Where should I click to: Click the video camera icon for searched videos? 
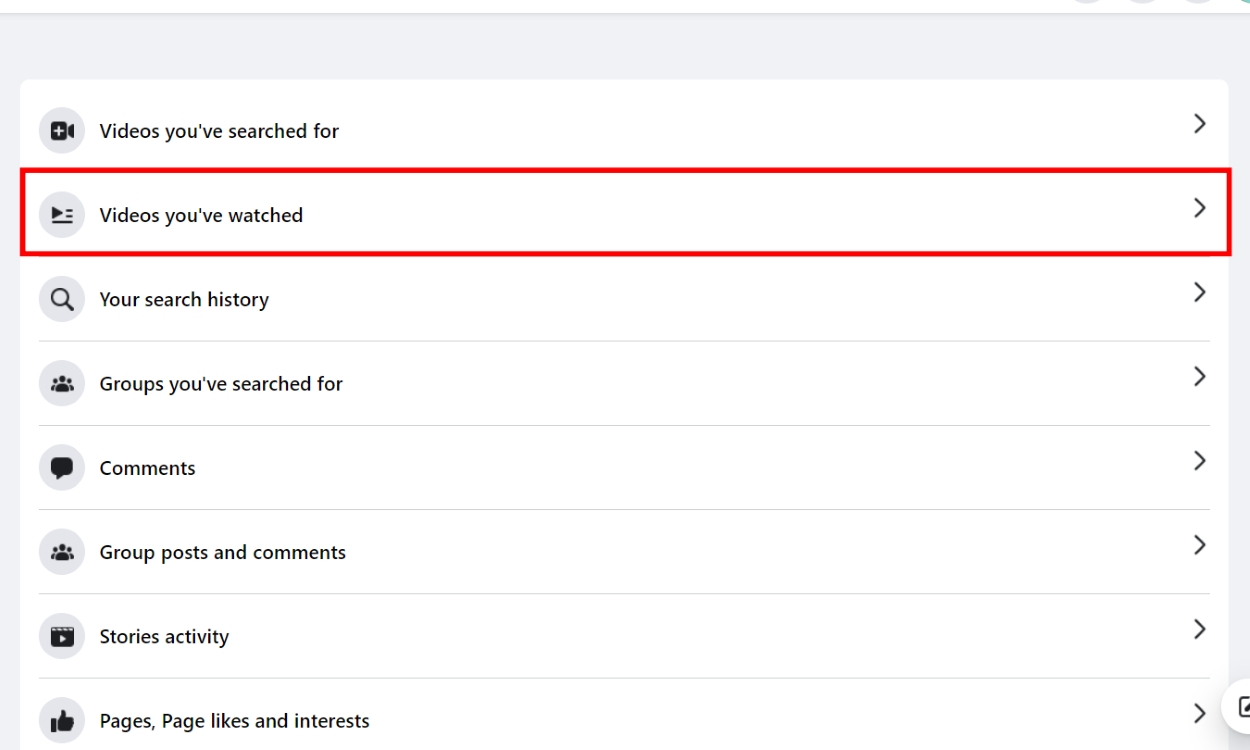coord(62,131)
